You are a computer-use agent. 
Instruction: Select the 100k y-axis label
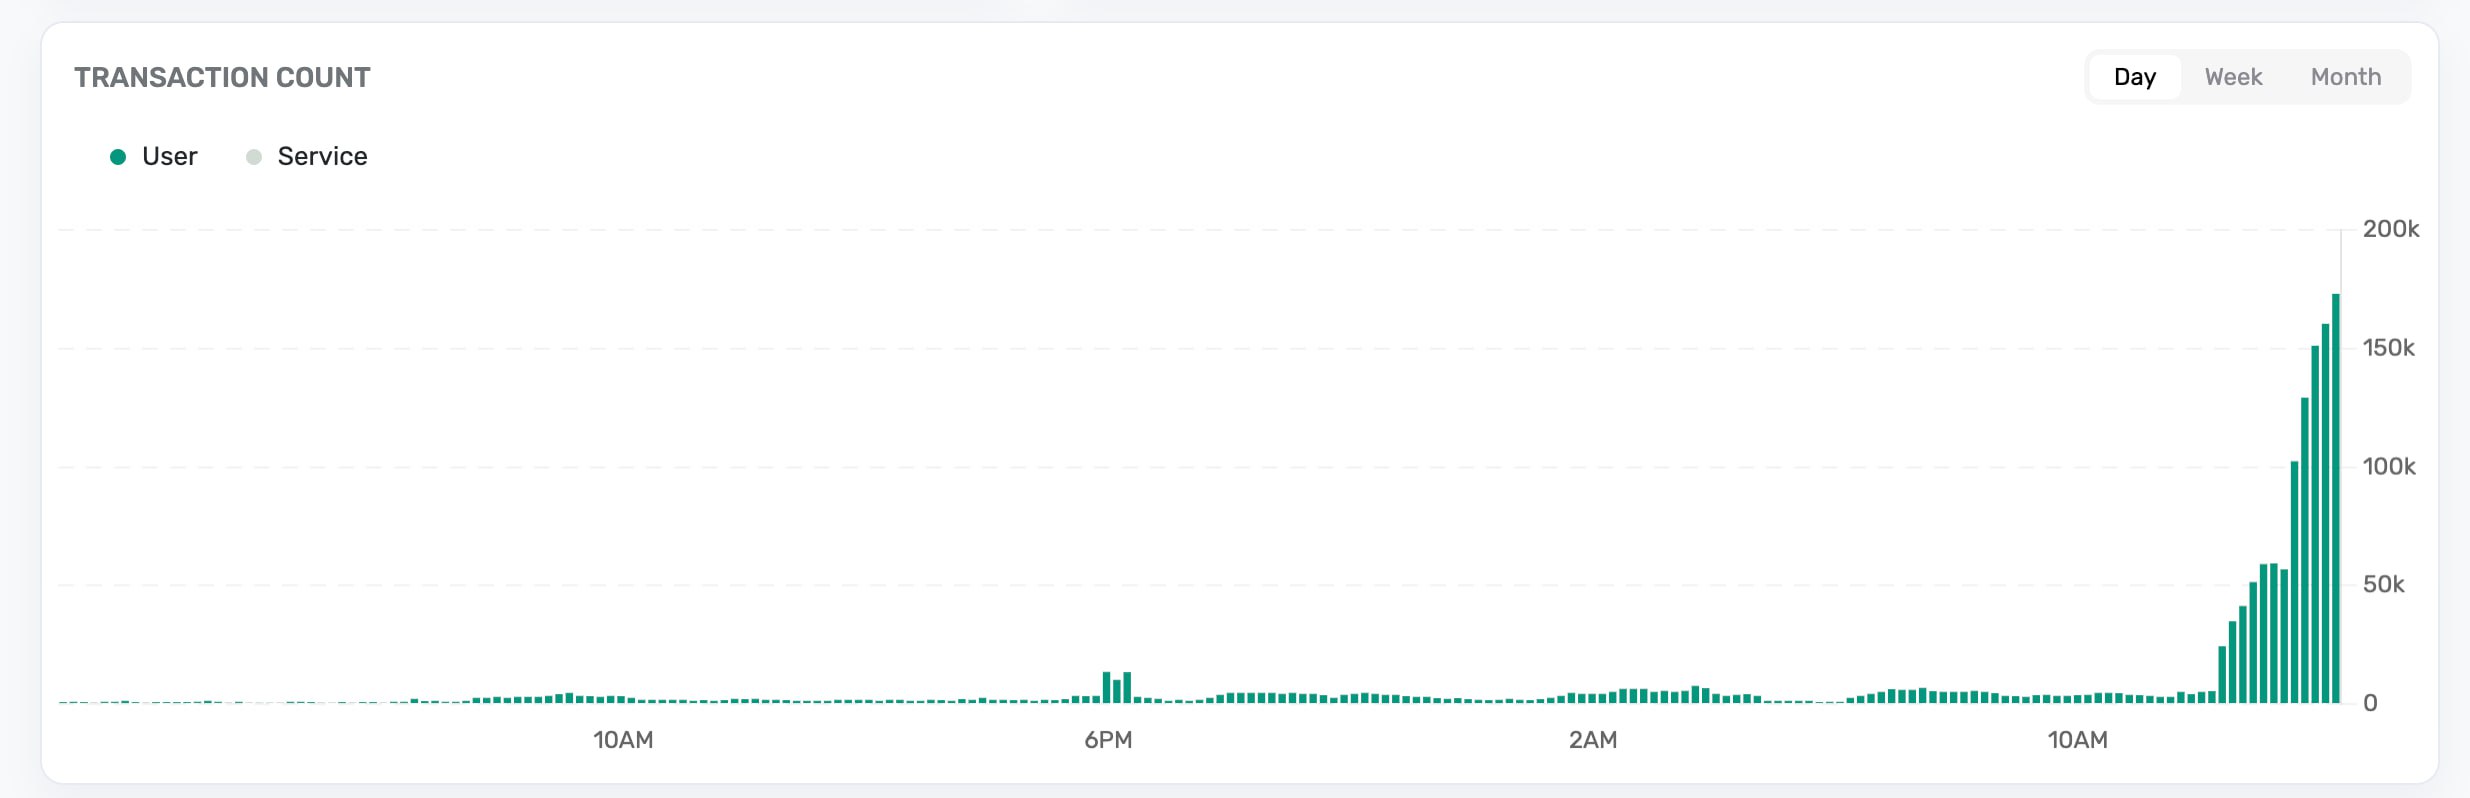point(2388,466)
